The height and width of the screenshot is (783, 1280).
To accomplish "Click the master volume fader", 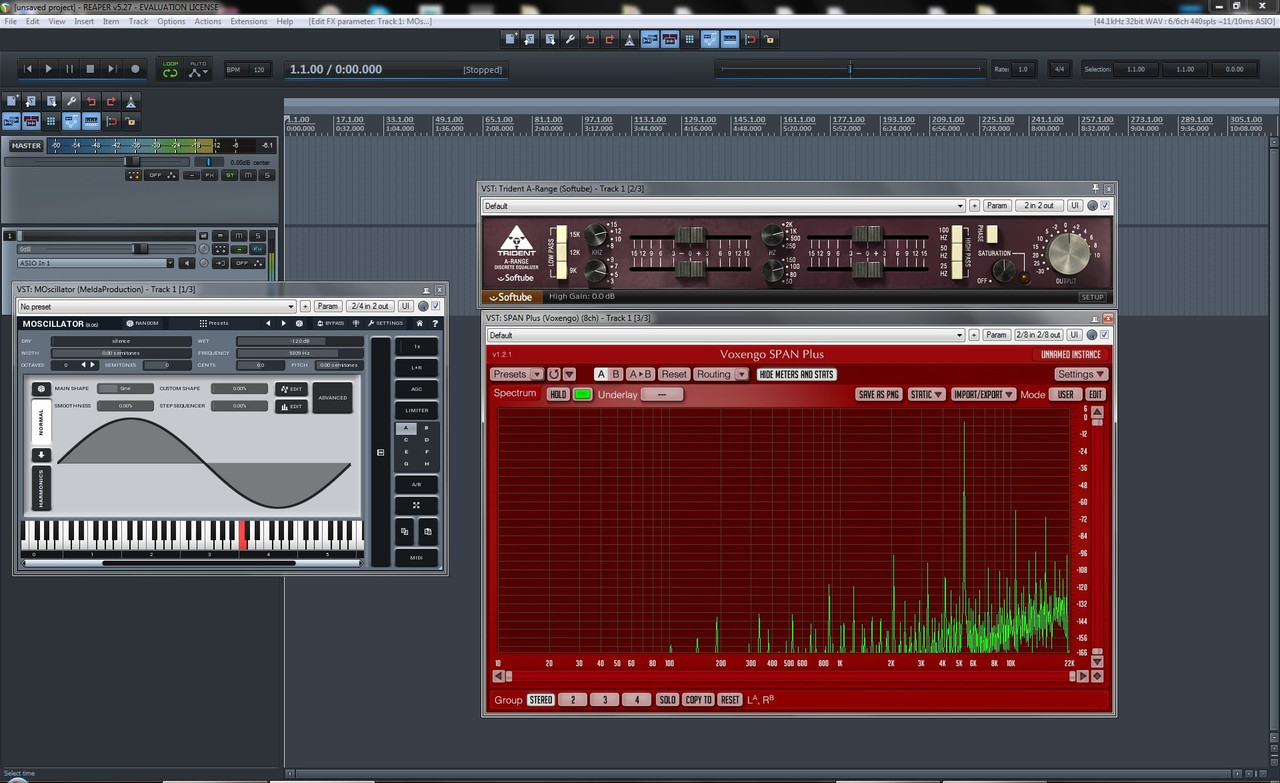I will 130,161.
